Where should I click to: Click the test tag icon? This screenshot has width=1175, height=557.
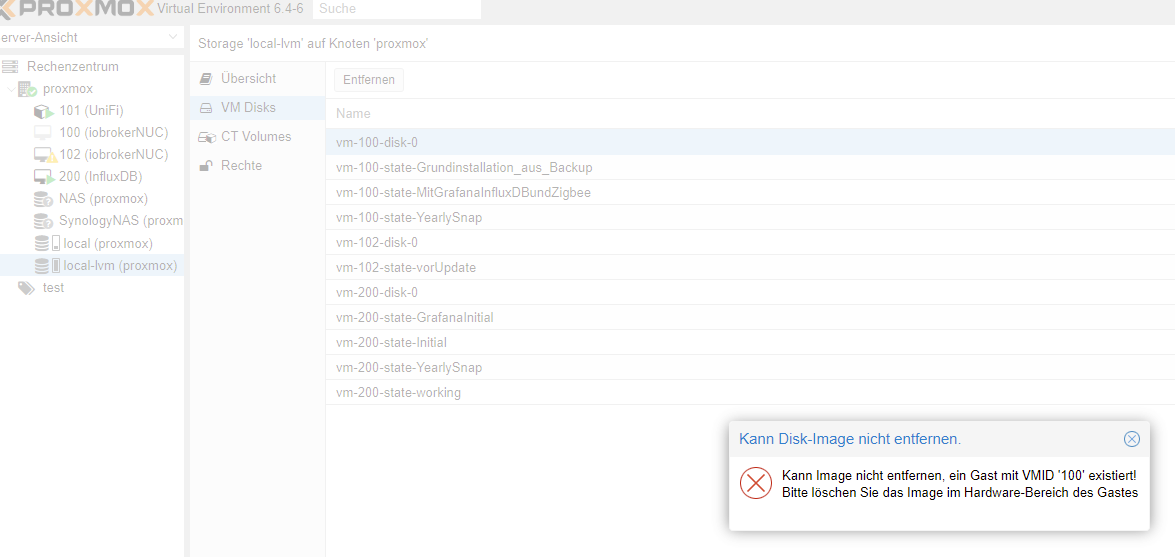pos(26,288)
